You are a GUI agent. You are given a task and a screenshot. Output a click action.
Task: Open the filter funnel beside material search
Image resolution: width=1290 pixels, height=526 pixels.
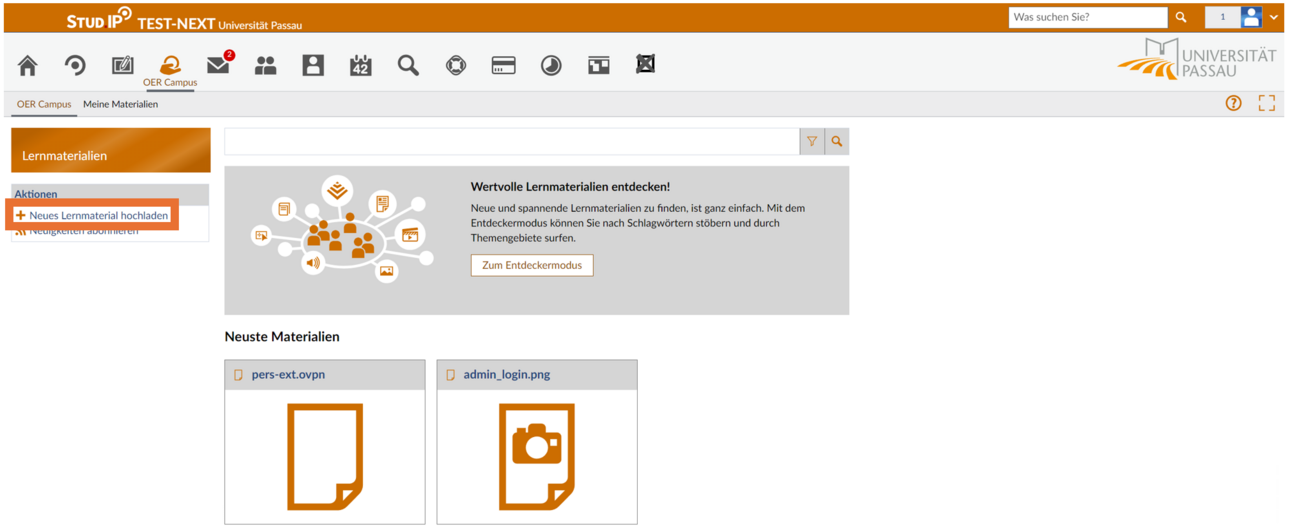coord(812,142)
